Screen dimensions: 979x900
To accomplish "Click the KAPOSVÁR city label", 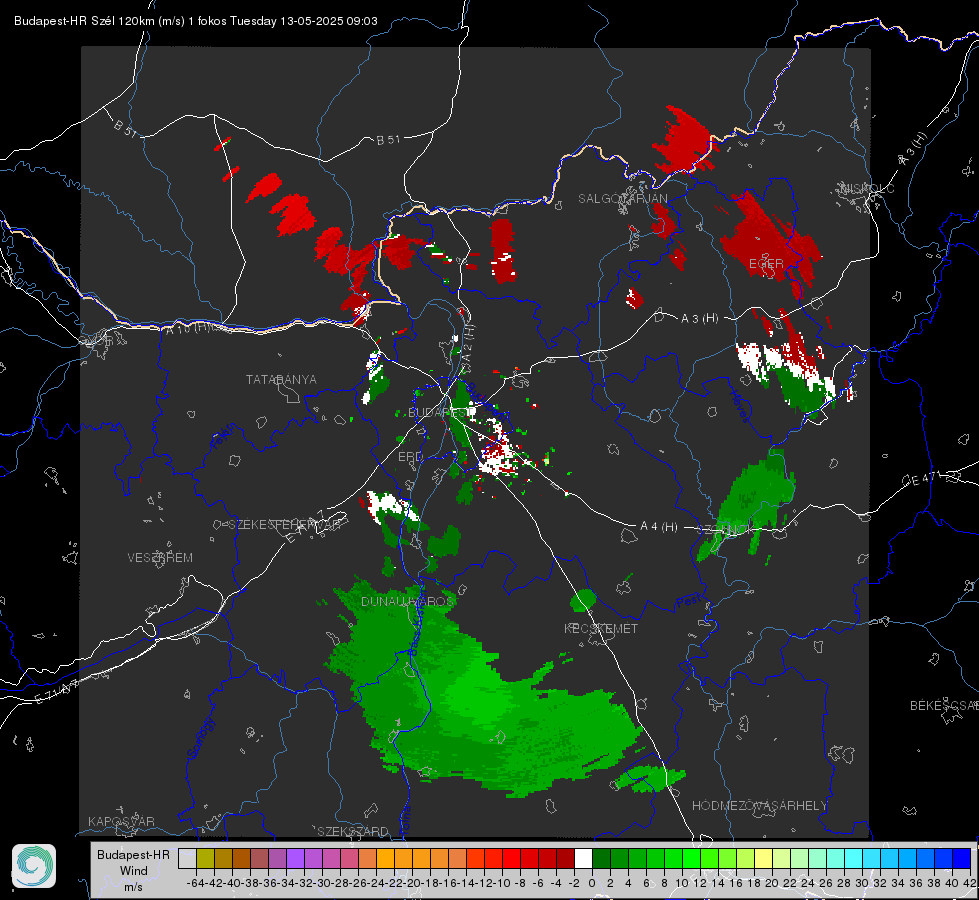I will tap(121, 821).
